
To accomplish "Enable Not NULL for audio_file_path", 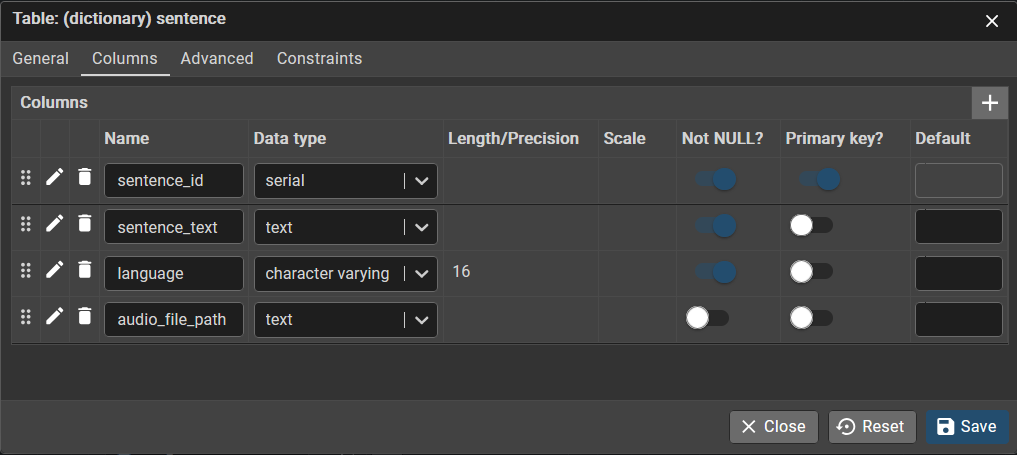I will pyautogui.click(x=708, y=318).
